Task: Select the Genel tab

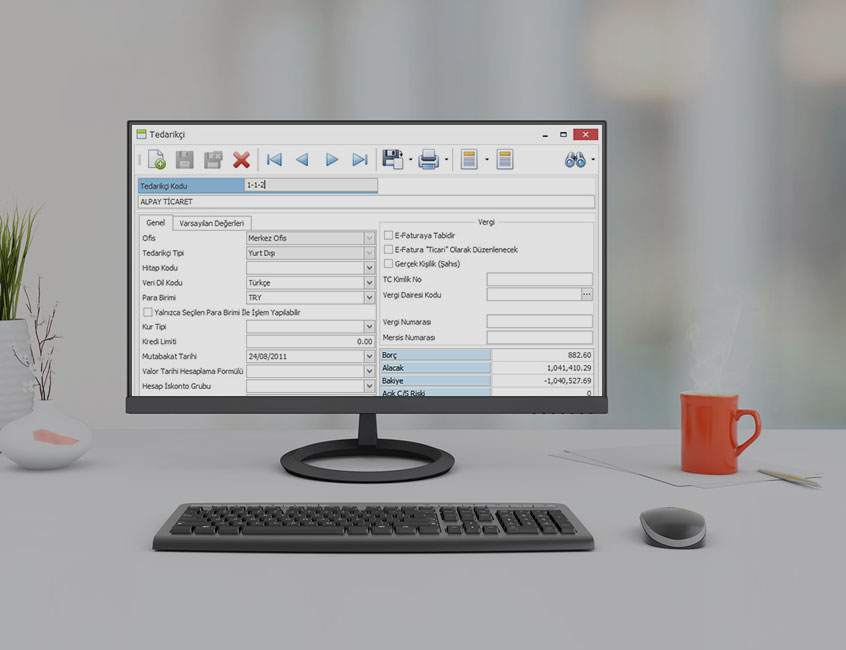Action: [x=155, y=222]
